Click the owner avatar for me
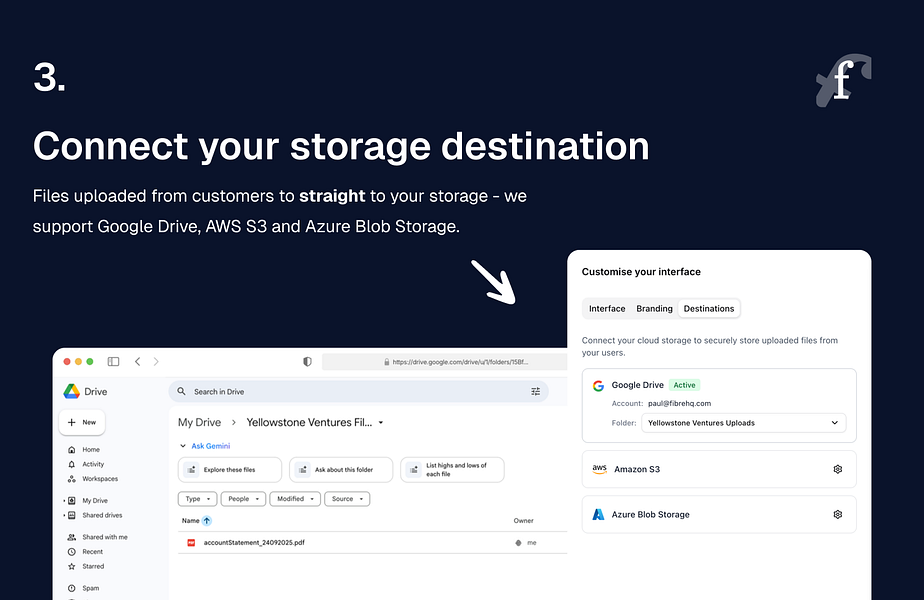This screenshot has height=600, width=924. click(x=519, y=543)
